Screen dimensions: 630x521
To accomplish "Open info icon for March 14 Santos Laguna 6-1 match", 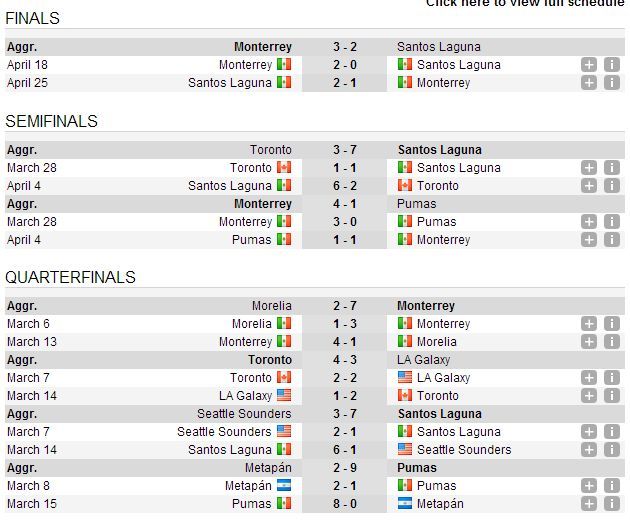I will [x=612, y=449].
